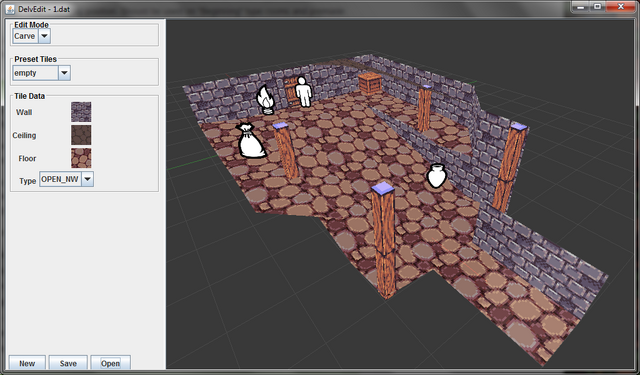The image size is (640, 375).
Task: Click the New button
Action: (x=27, y=363)
